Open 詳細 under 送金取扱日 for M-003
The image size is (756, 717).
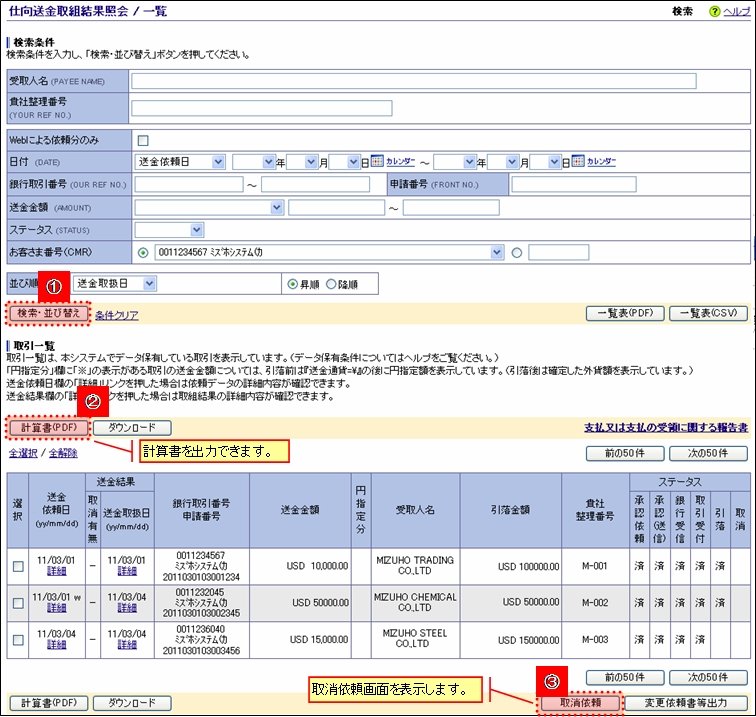point(127,645)
